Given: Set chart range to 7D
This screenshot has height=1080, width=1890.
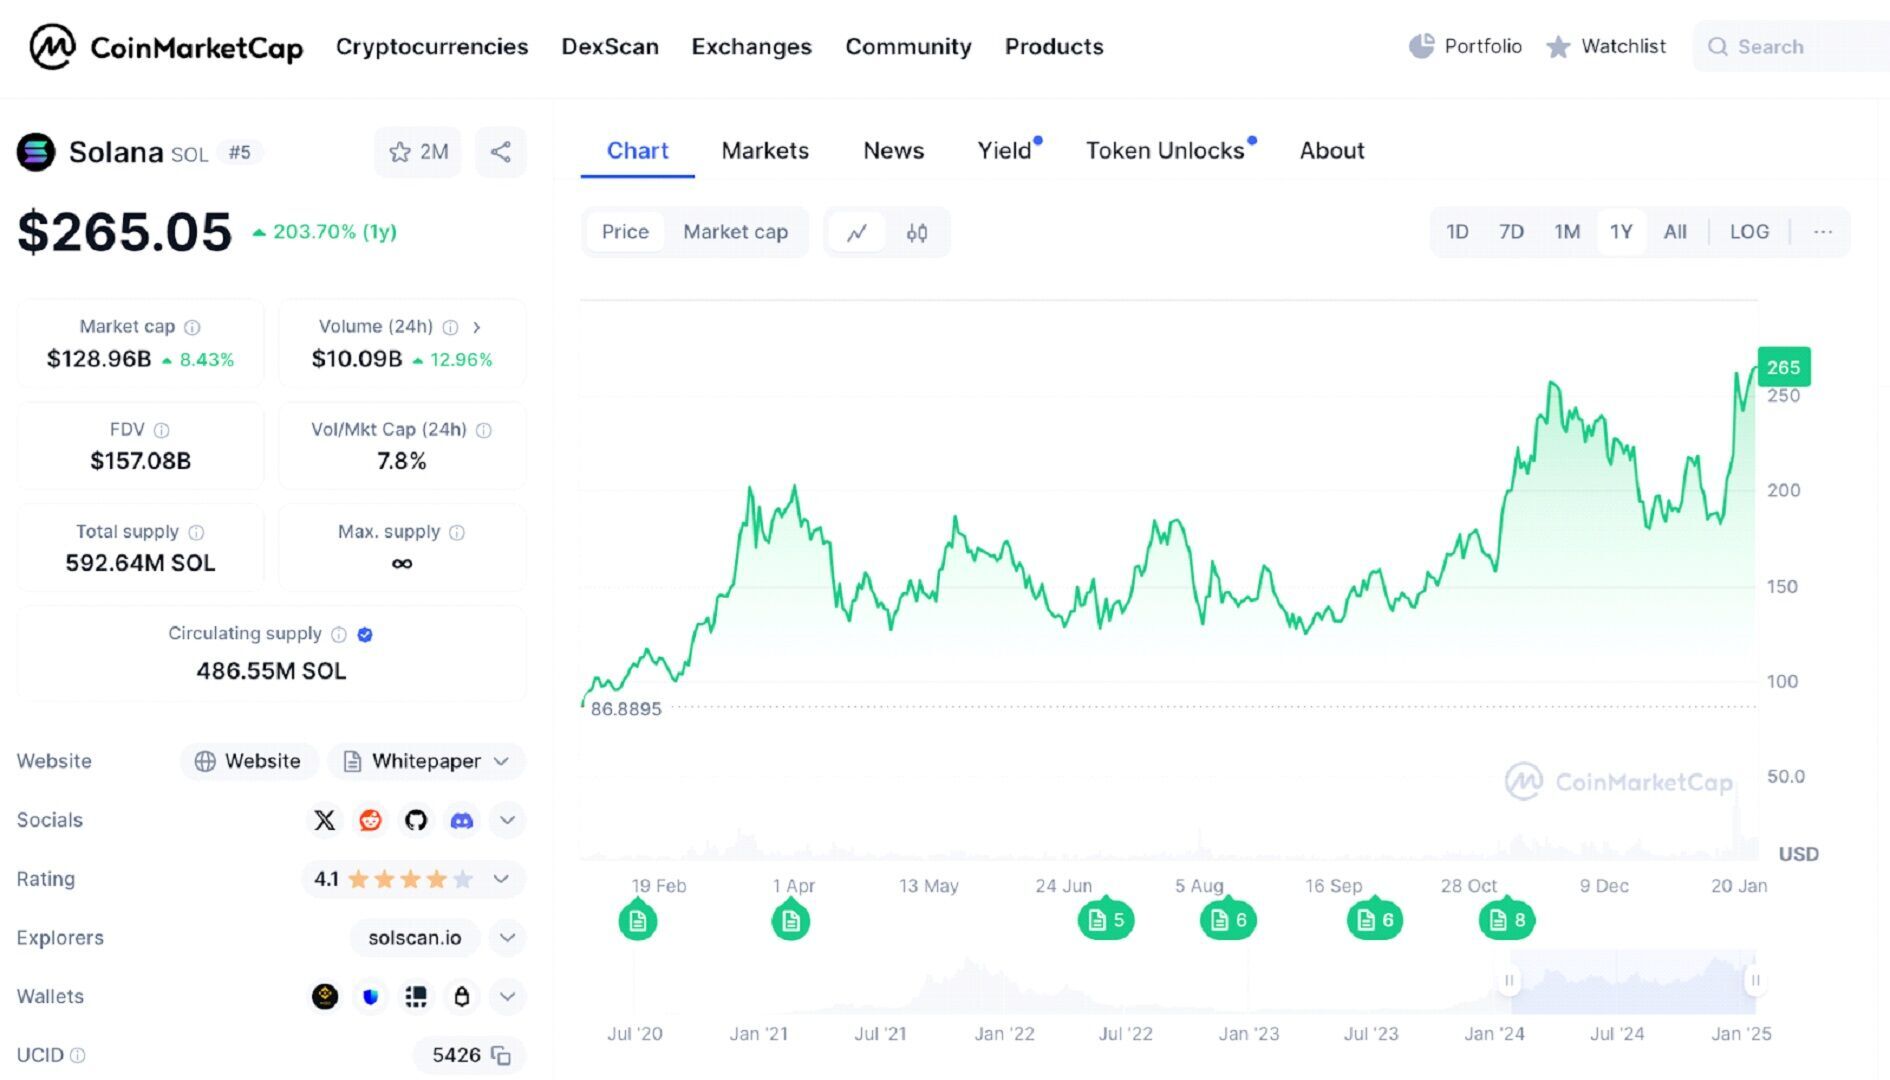Looking at the screenshot, I should tap(1511, 232).
